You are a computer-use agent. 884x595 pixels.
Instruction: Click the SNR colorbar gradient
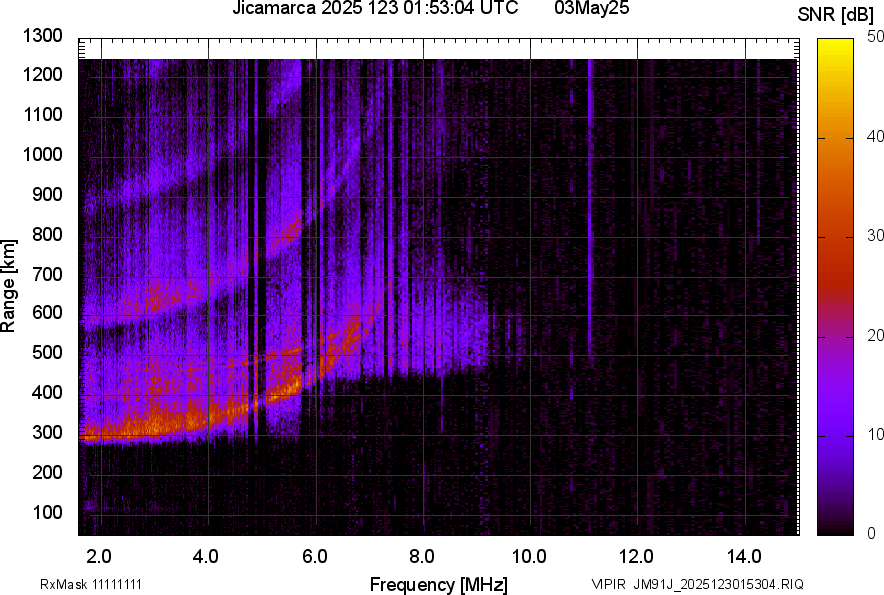click(835, 287)
